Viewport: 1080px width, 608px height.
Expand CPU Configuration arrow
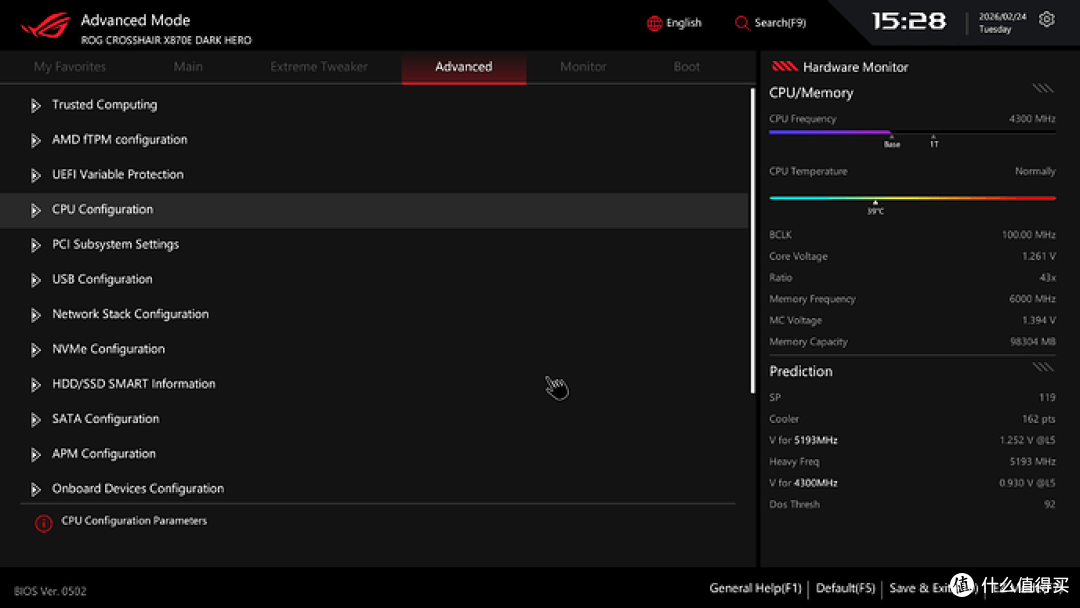click(36, 210)
